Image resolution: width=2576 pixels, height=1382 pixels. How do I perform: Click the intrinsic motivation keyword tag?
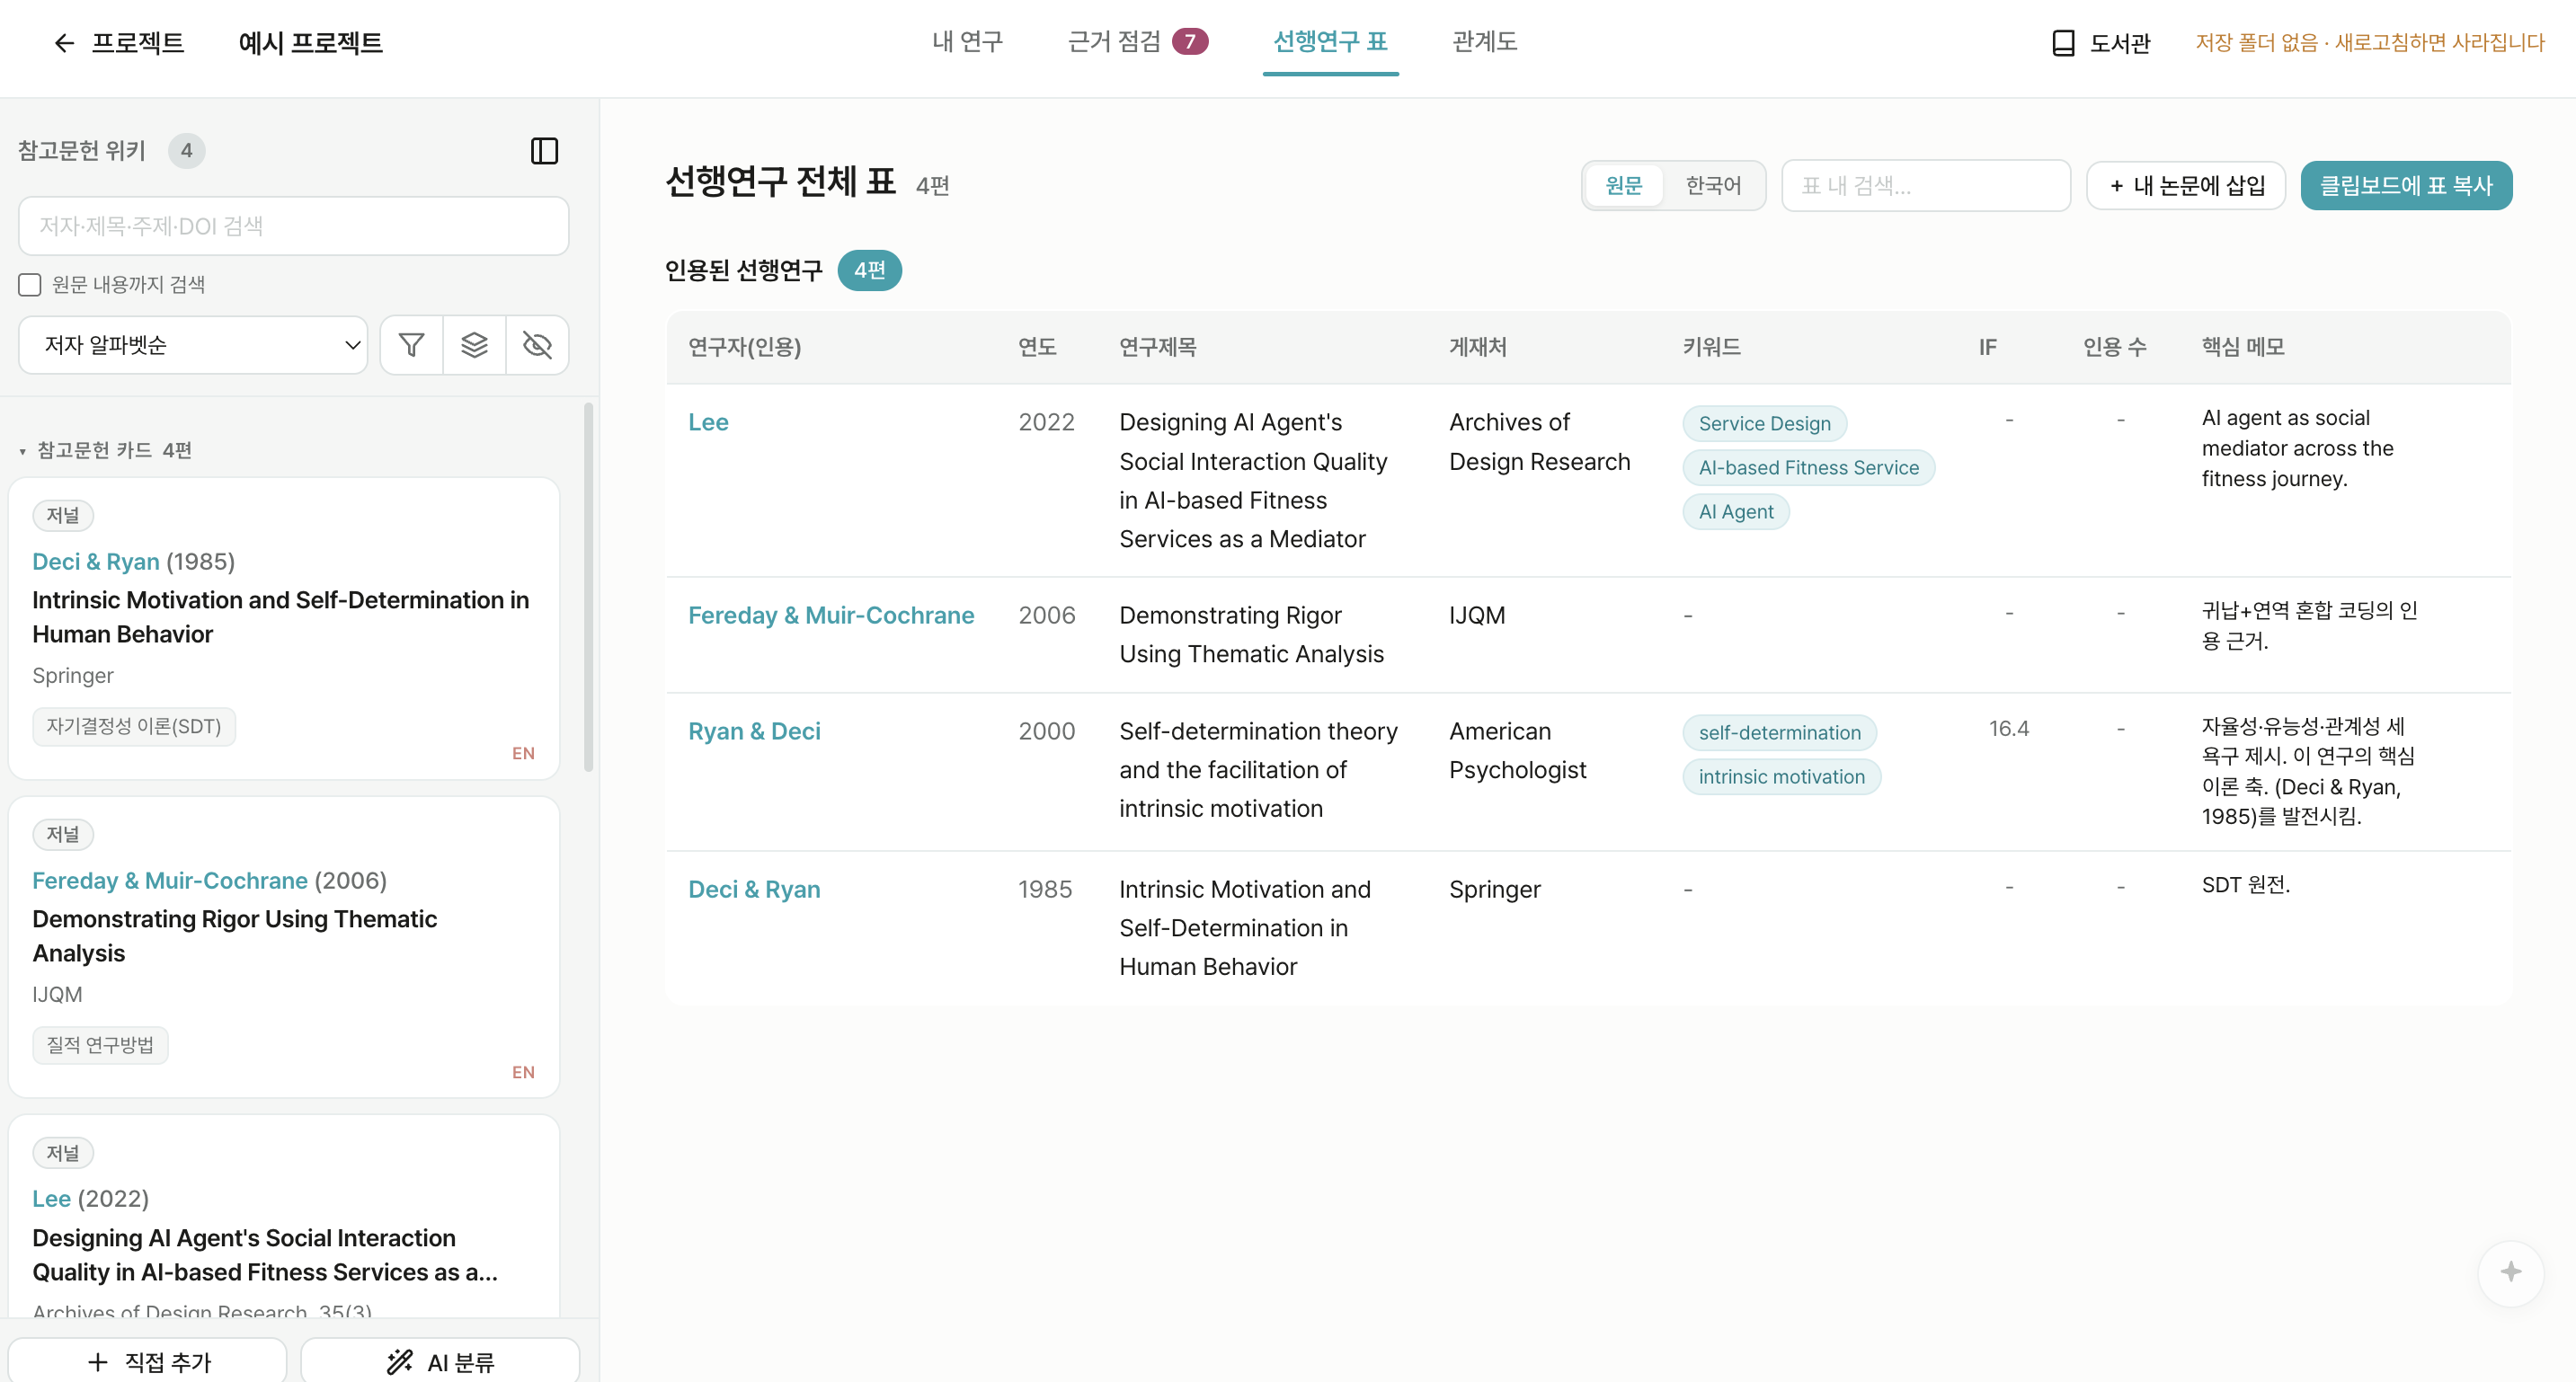(1781, 777)
